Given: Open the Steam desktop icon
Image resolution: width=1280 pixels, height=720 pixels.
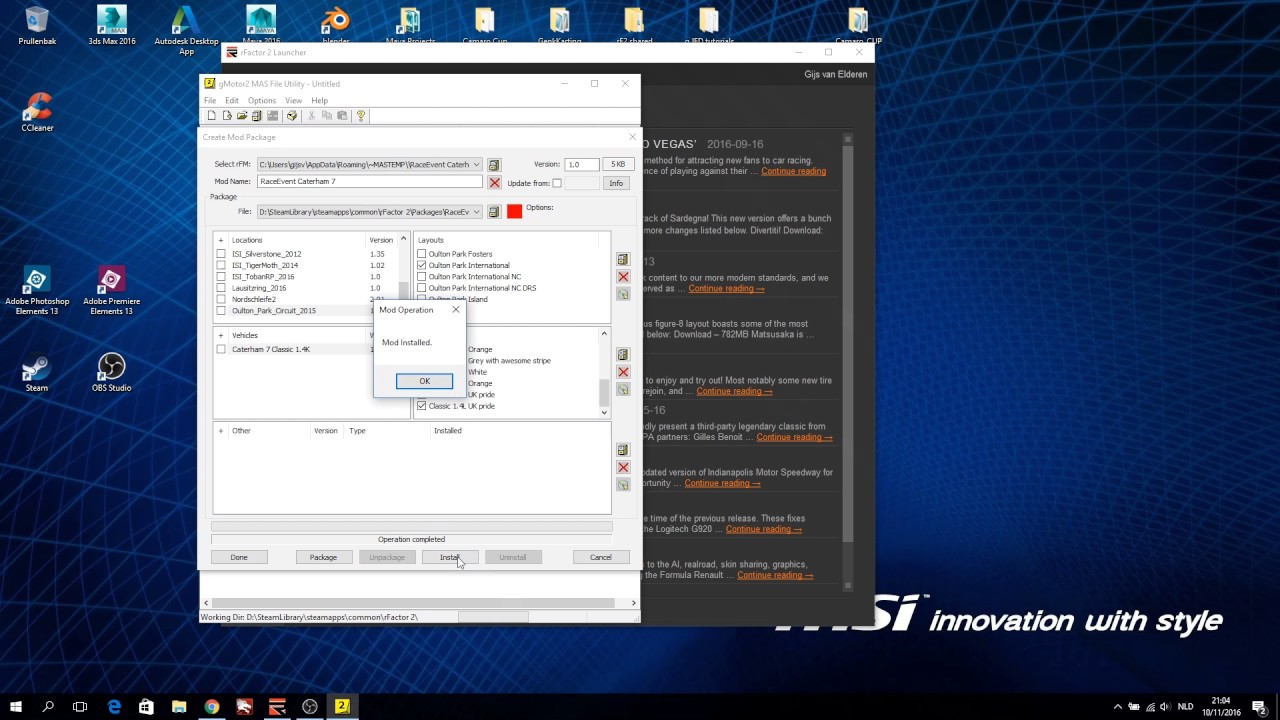Looking at the screenshot, I should point(37,373).
